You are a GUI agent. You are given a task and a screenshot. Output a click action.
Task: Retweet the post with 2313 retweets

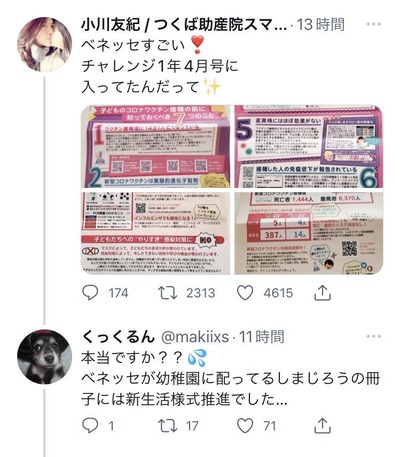pyautogui.click(x=167, y=293)
